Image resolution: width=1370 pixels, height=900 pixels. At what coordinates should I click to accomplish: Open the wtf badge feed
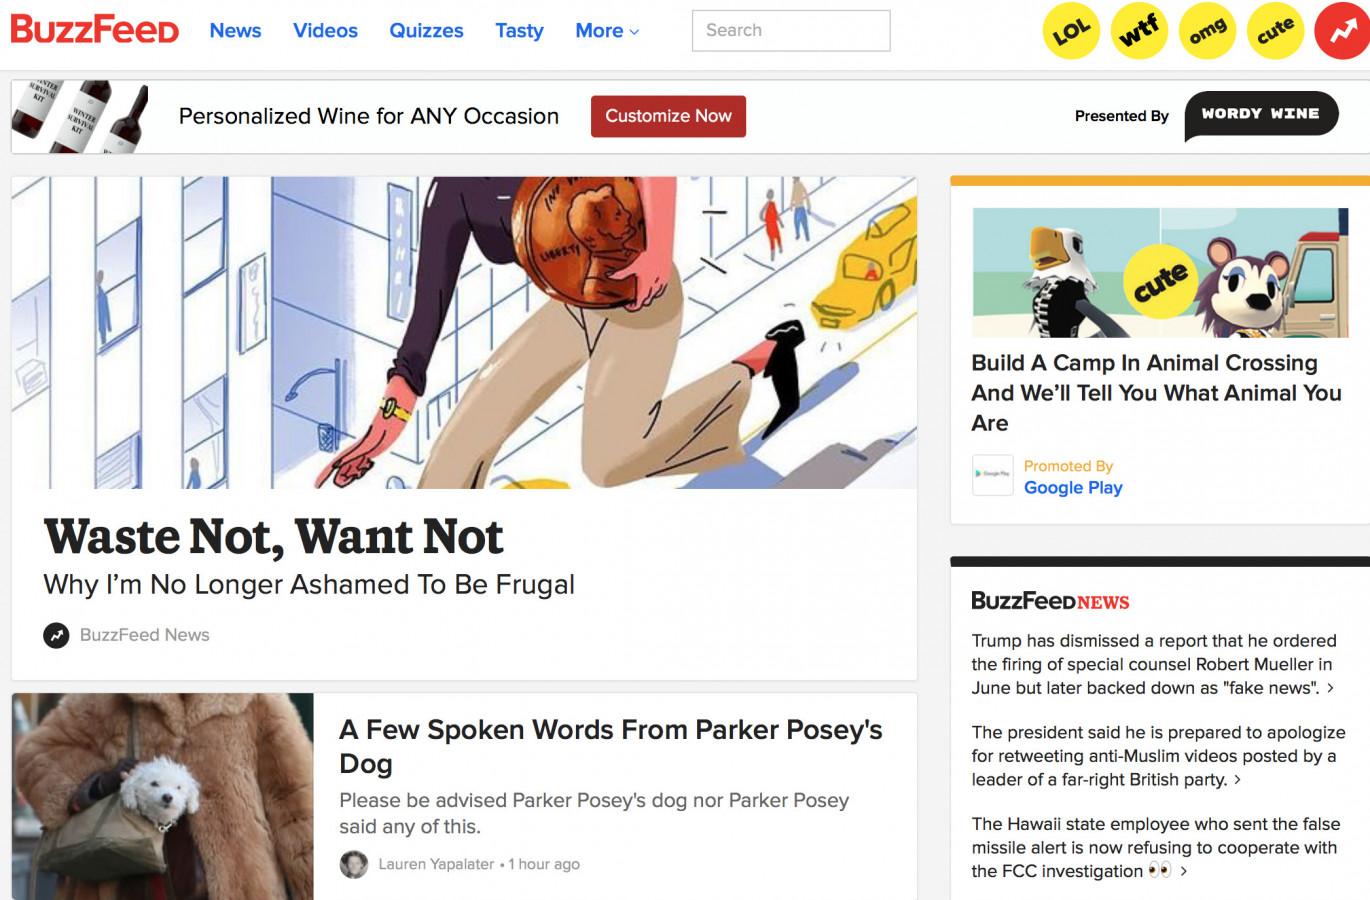tap(1139, 31)
